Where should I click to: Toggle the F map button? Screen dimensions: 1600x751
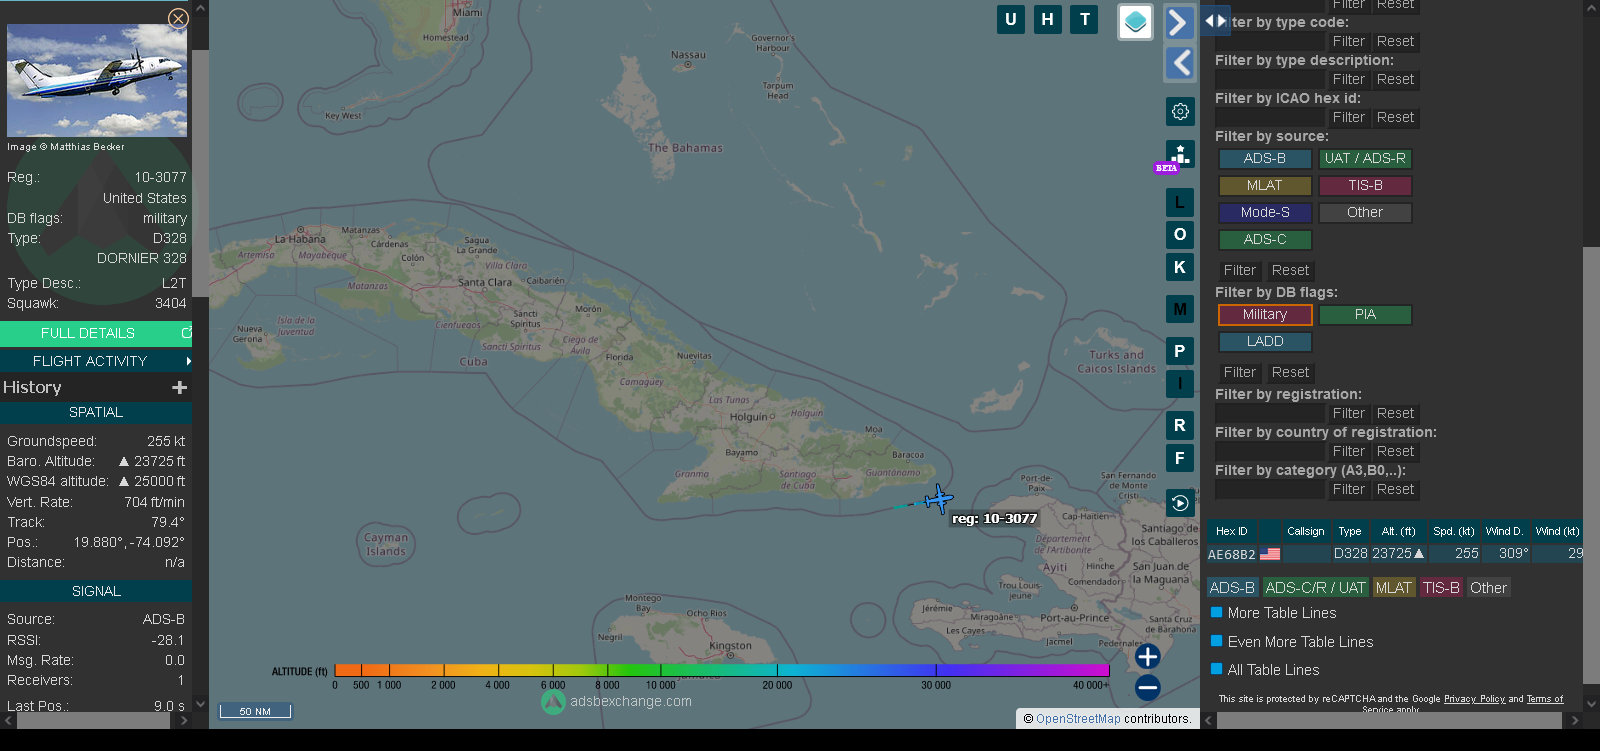click(x=1180, y=458)
